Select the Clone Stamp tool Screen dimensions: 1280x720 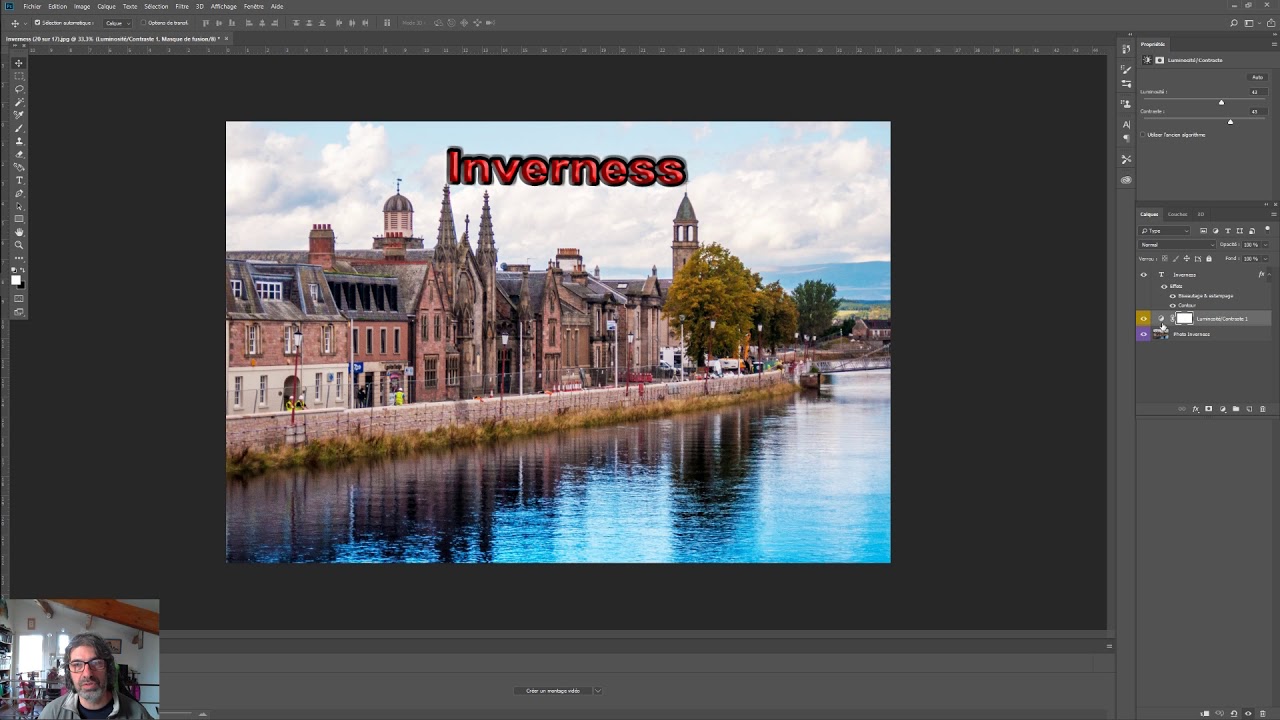[x=19, y=141]
